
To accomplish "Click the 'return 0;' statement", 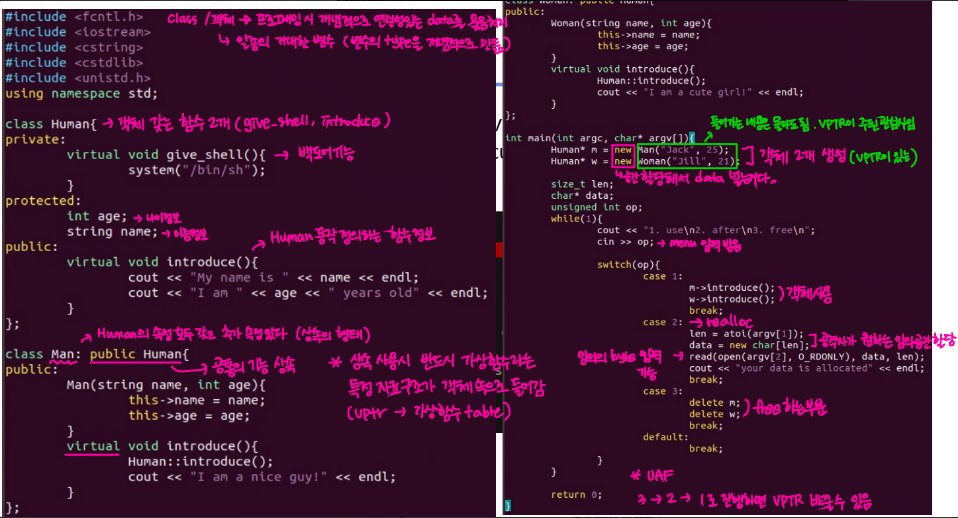I will coord(576,495).
